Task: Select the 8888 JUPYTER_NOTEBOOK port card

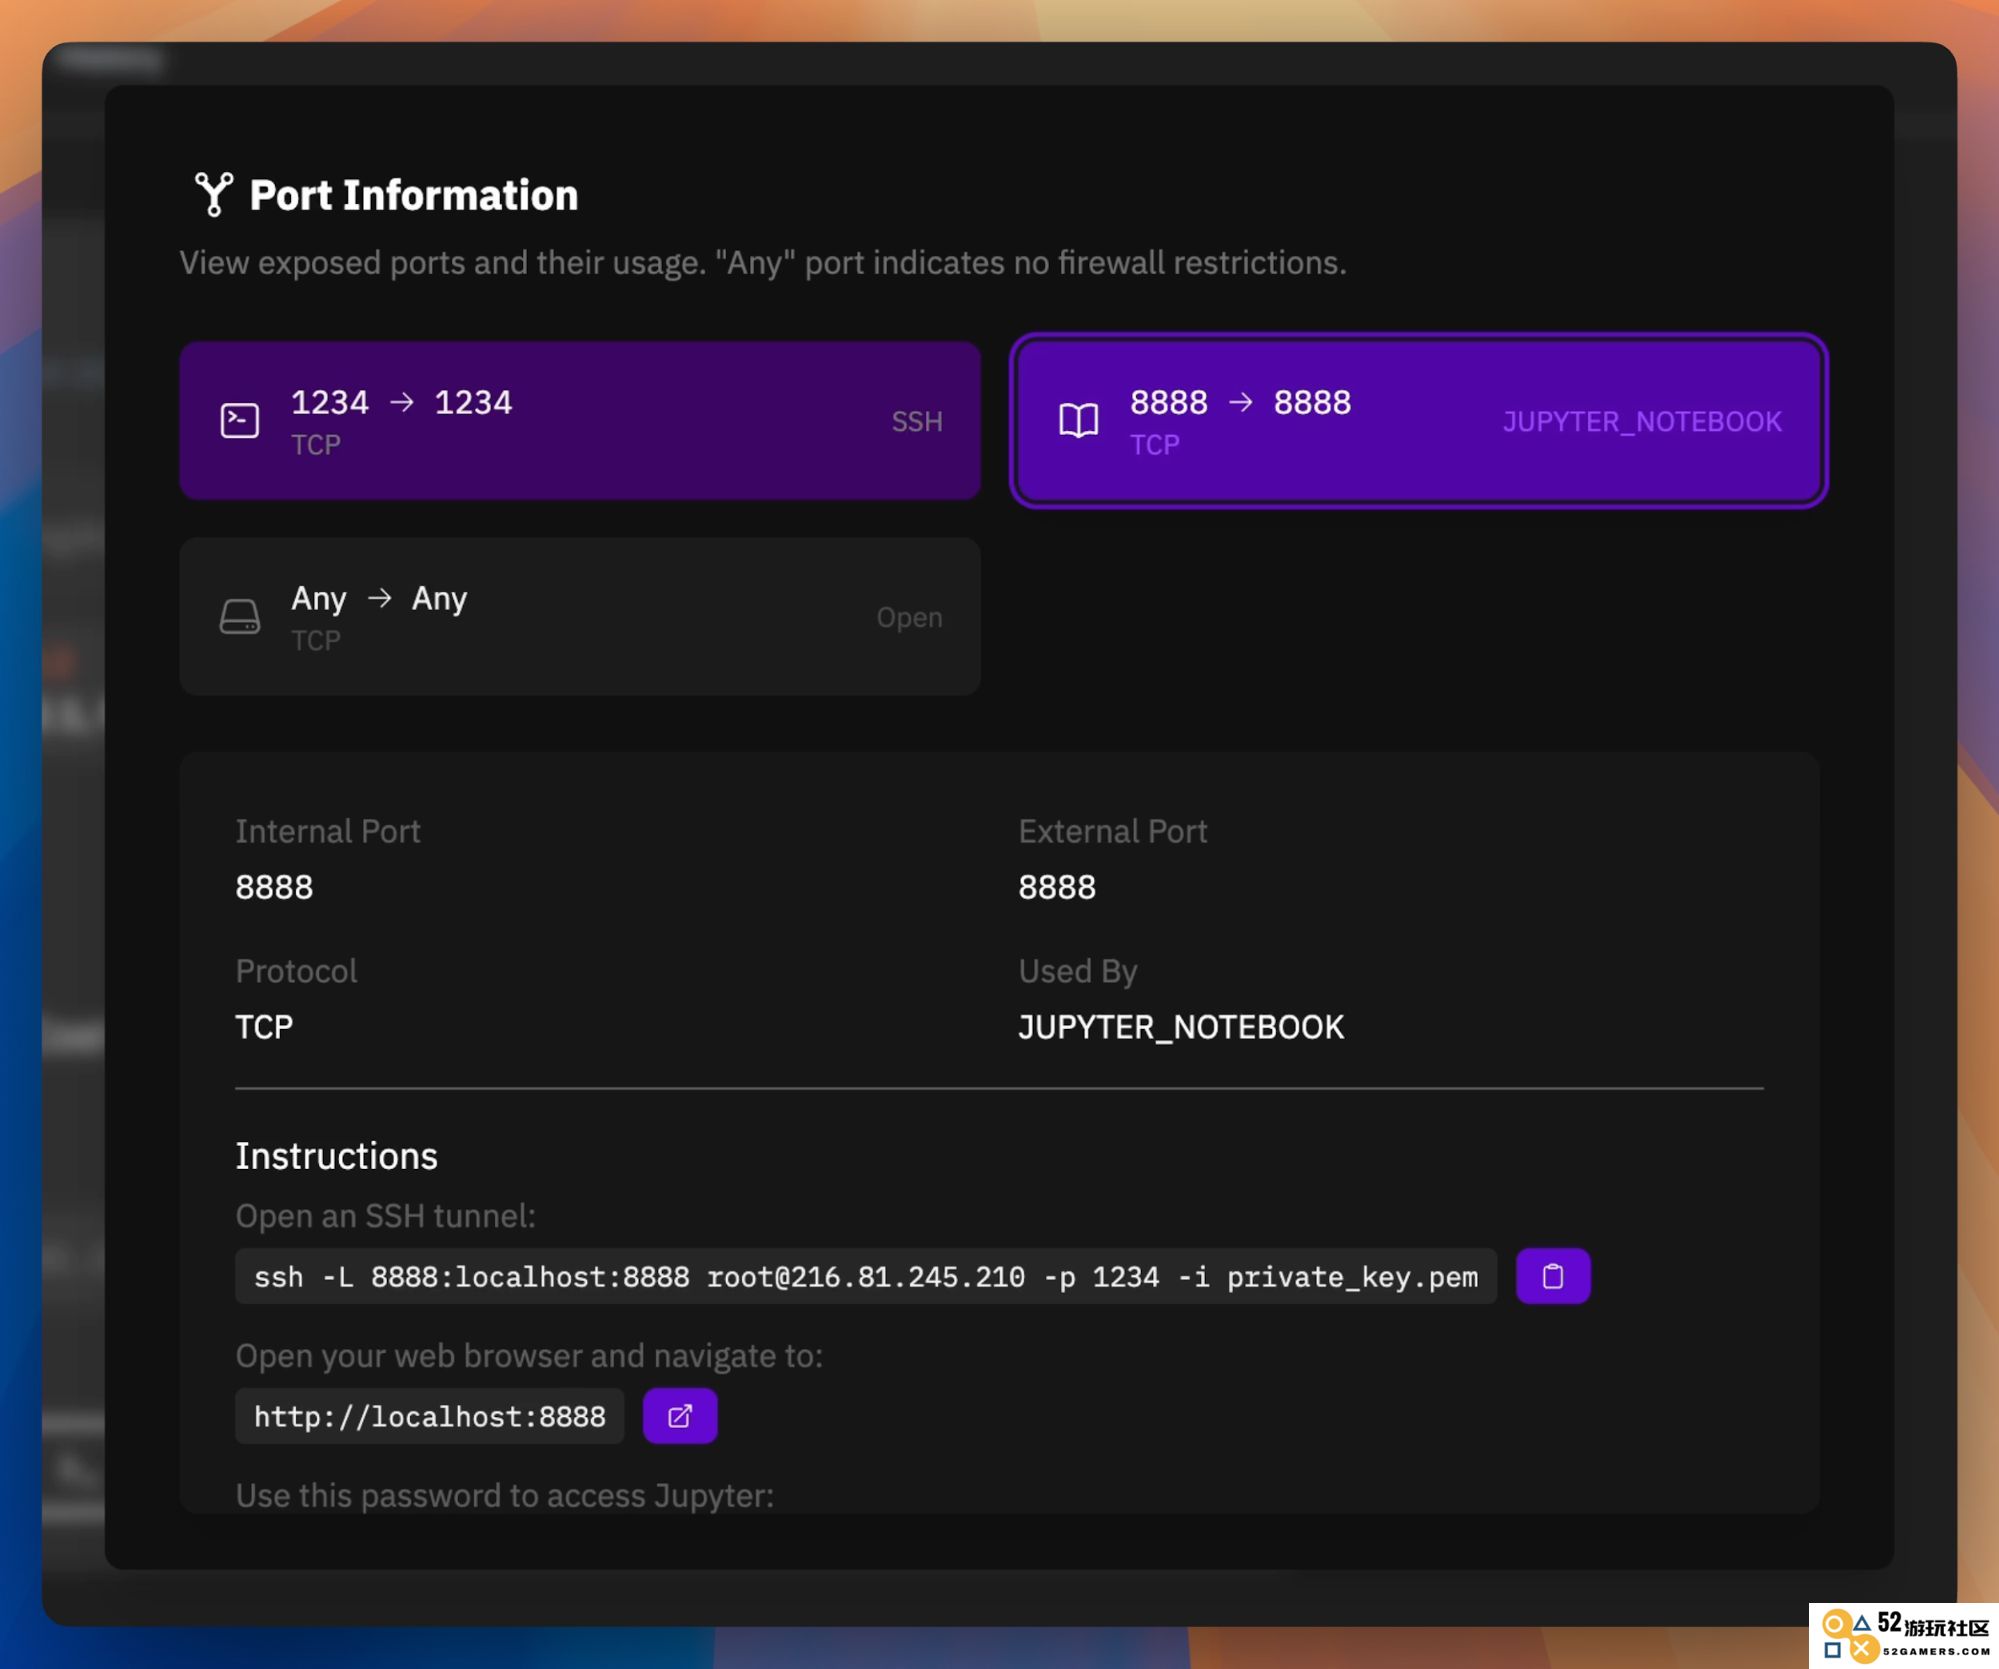Action: [x=1418, y=420]
